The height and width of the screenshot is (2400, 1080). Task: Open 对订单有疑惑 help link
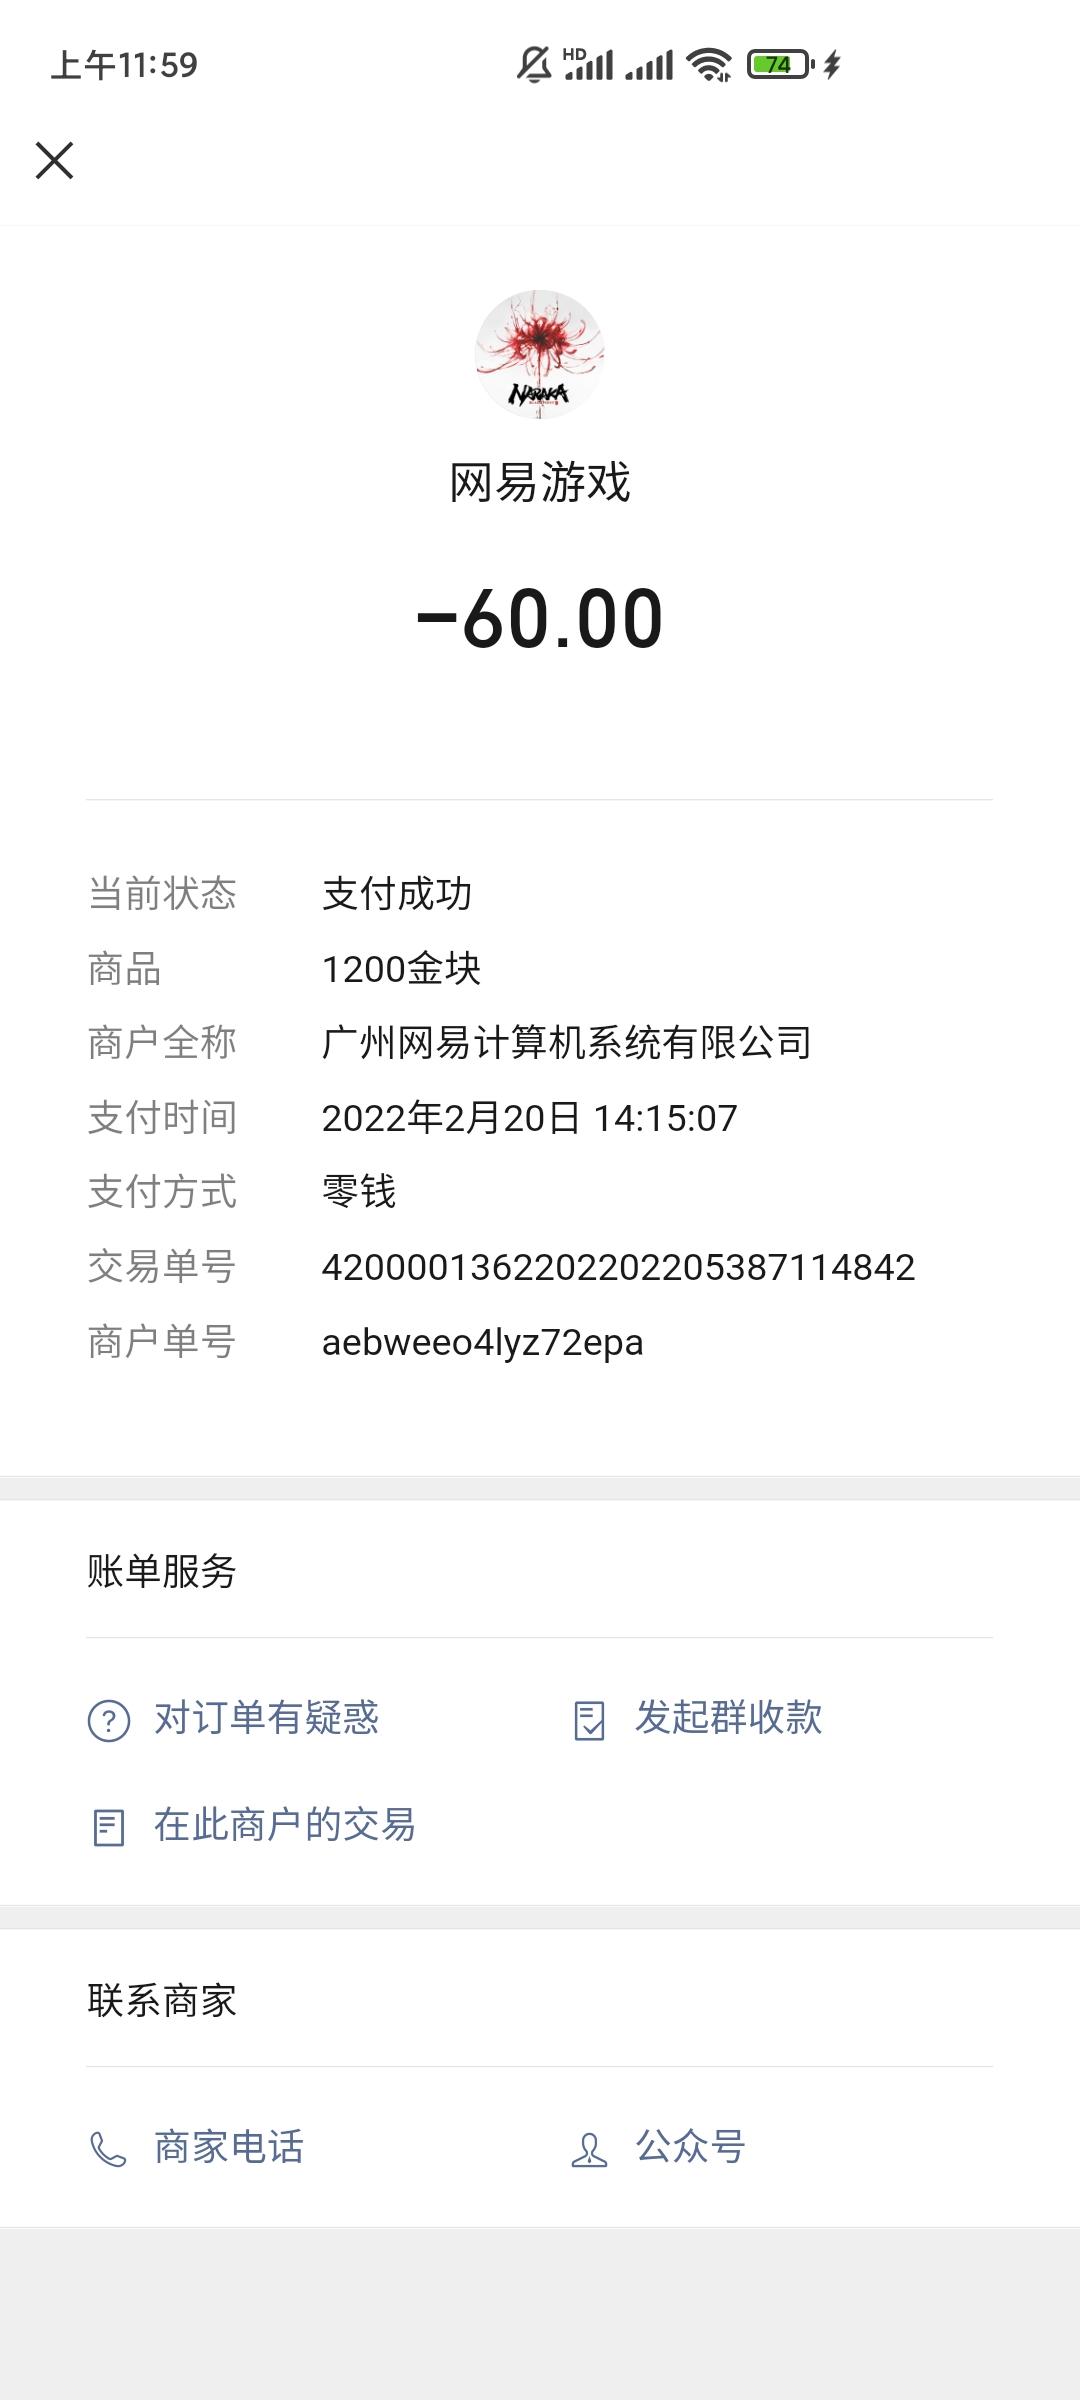click(x=266, y=1718)
